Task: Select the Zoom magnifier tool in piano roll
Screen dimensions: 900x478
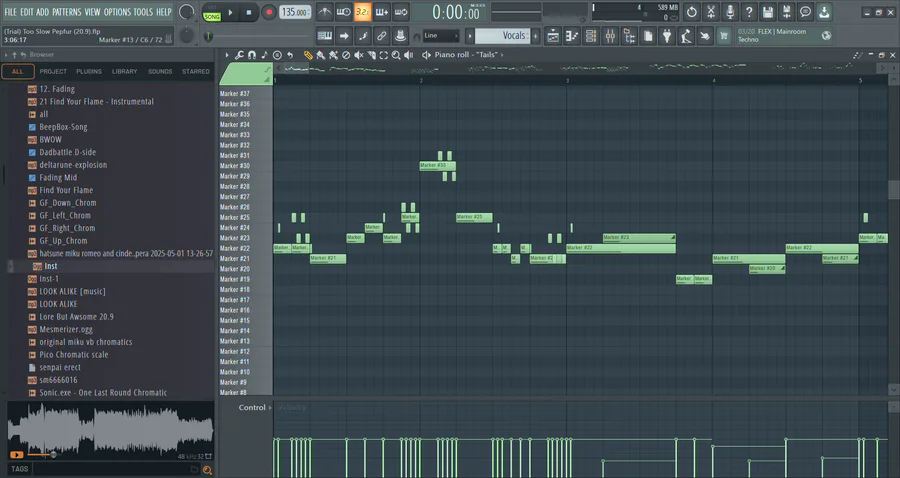Action: (396, 55)
